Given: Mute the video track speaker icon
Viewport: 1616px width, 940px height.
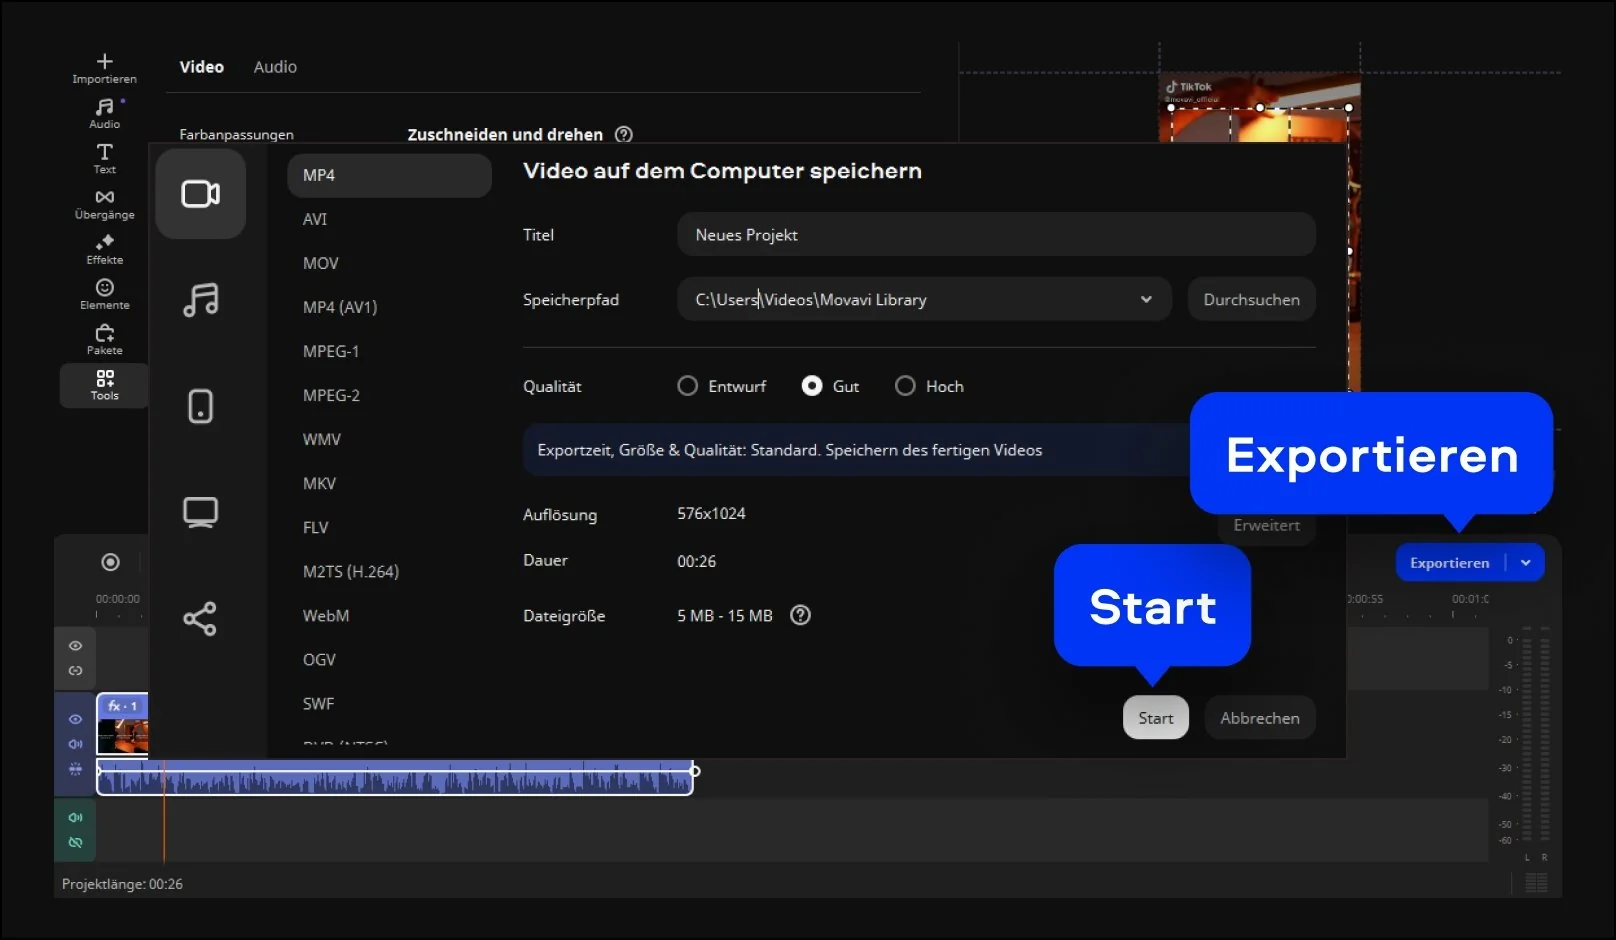Looking at the screenshot, I should click(75, 744).
